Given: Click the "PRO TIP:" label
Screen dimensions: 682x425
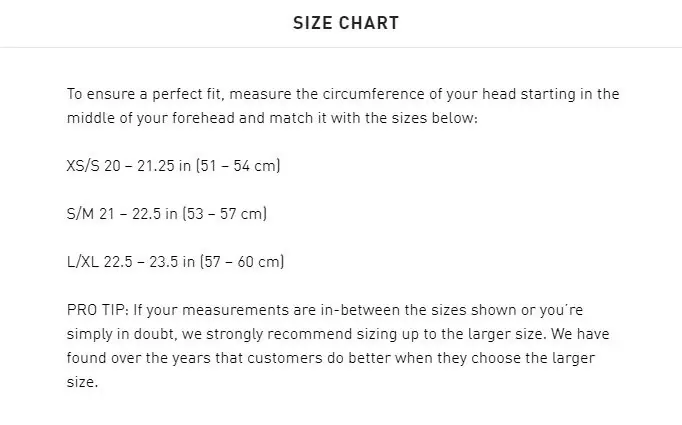Looking at the screenshot, I should pyautogui.click(x=95, y=310).
